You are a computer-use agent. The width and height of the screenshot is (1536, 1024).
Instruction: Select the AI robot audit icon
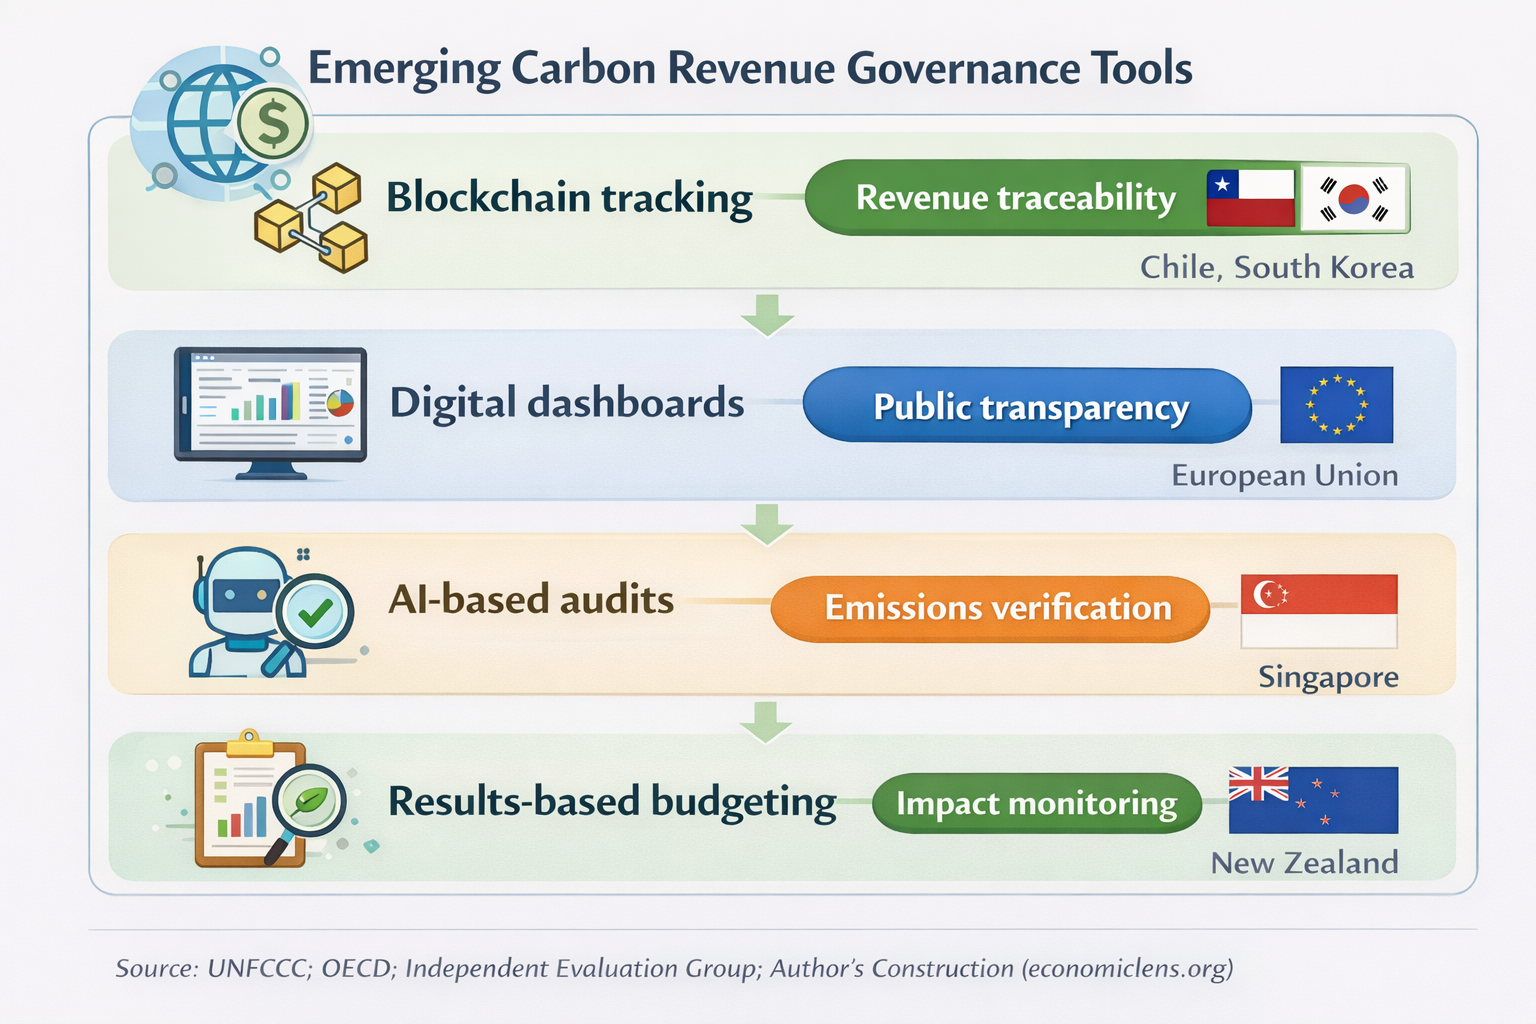(x=265, y=615)
